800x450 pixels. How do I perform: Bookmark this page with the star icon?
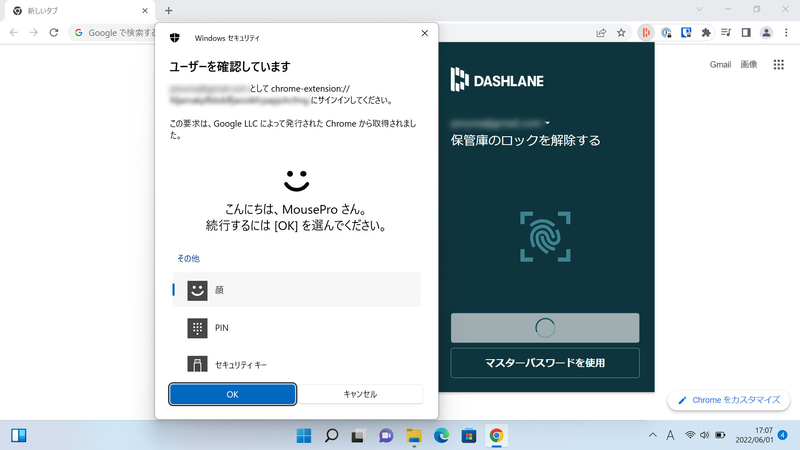[621, 33]
